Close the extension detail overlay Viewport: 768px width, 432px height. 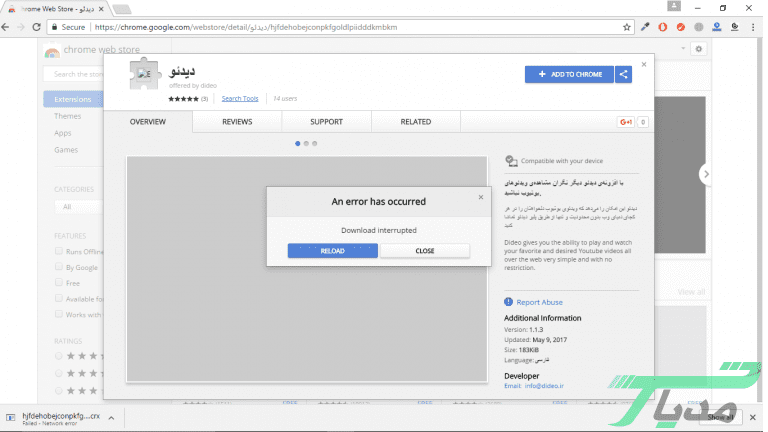[644, 64]
